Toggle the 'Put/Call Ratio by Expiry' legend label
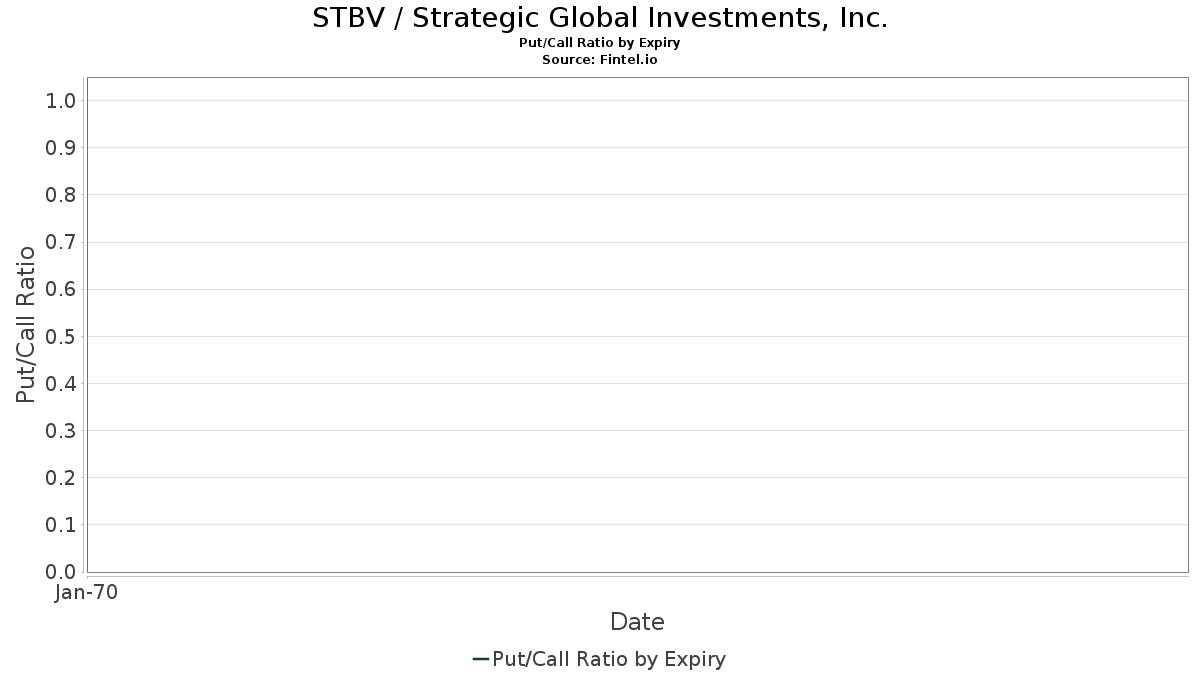The width and height of the screenshot is (1200, 675). pos(609,659)
